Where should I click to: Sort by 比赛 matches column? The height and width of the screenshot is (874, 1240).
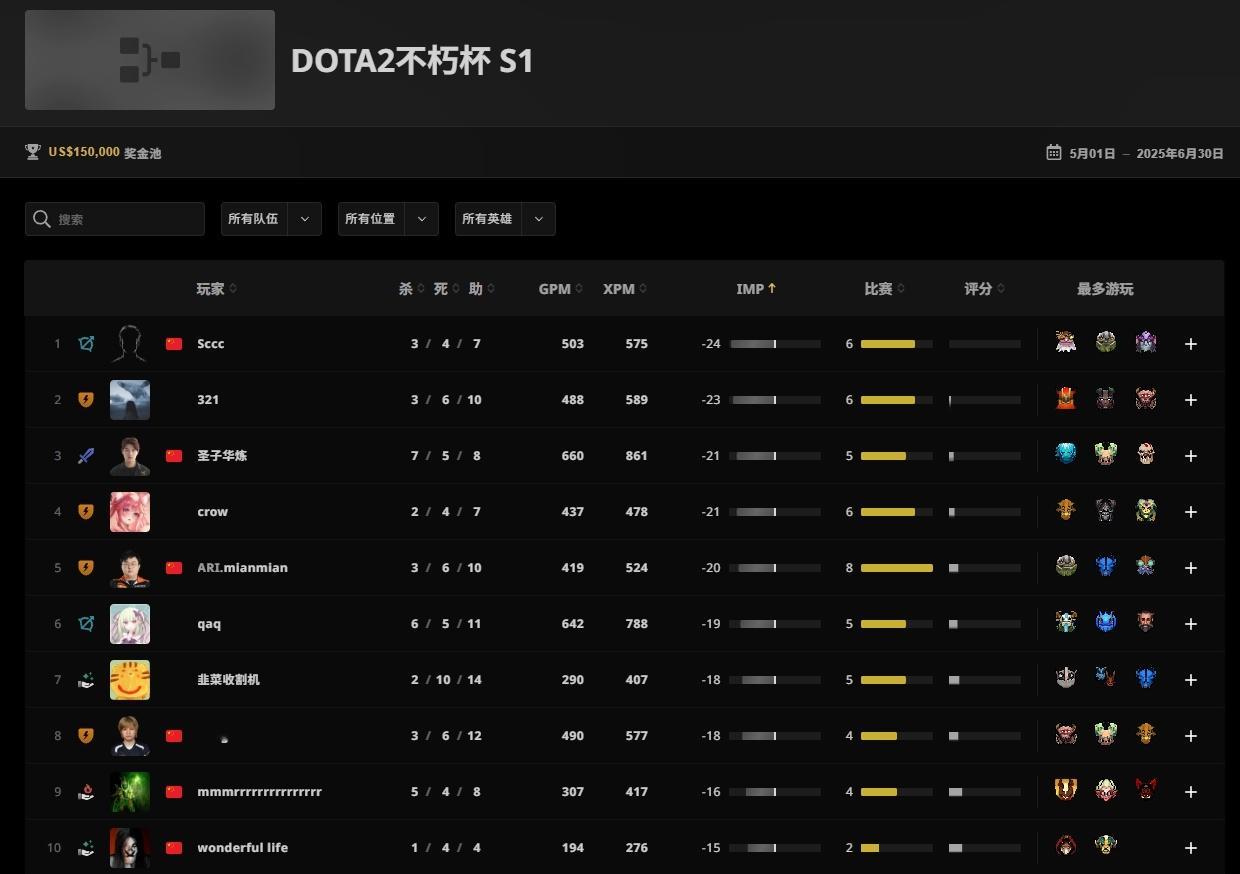pyautogui.click(x=884, y=288)
